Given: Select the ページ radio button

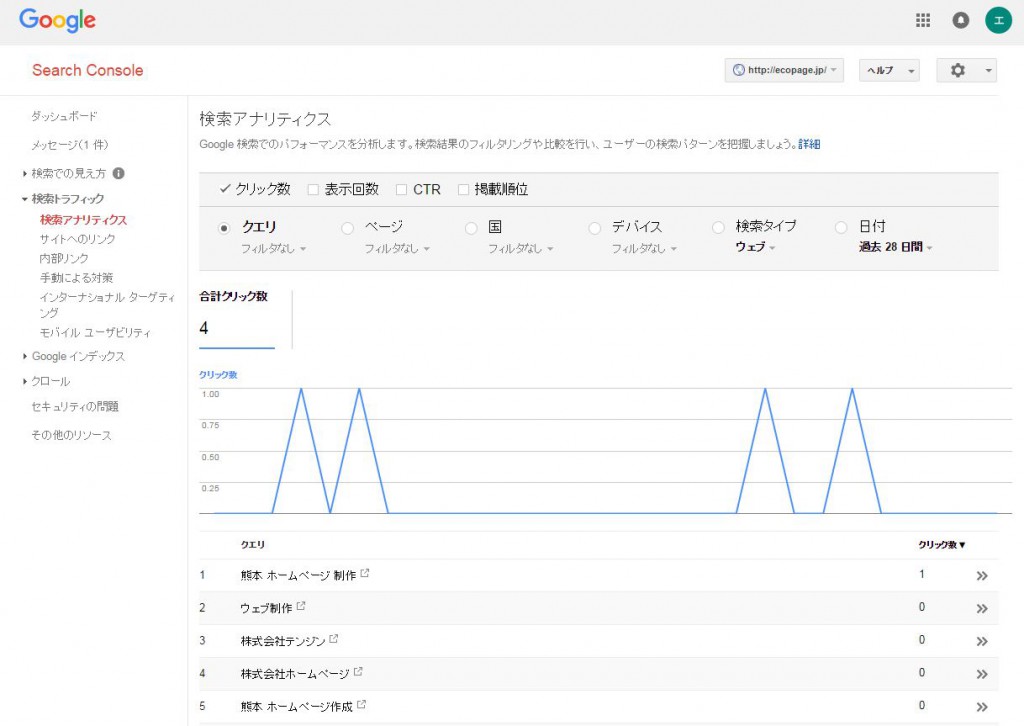Looking at the screenshot, I should pos(348,228).
